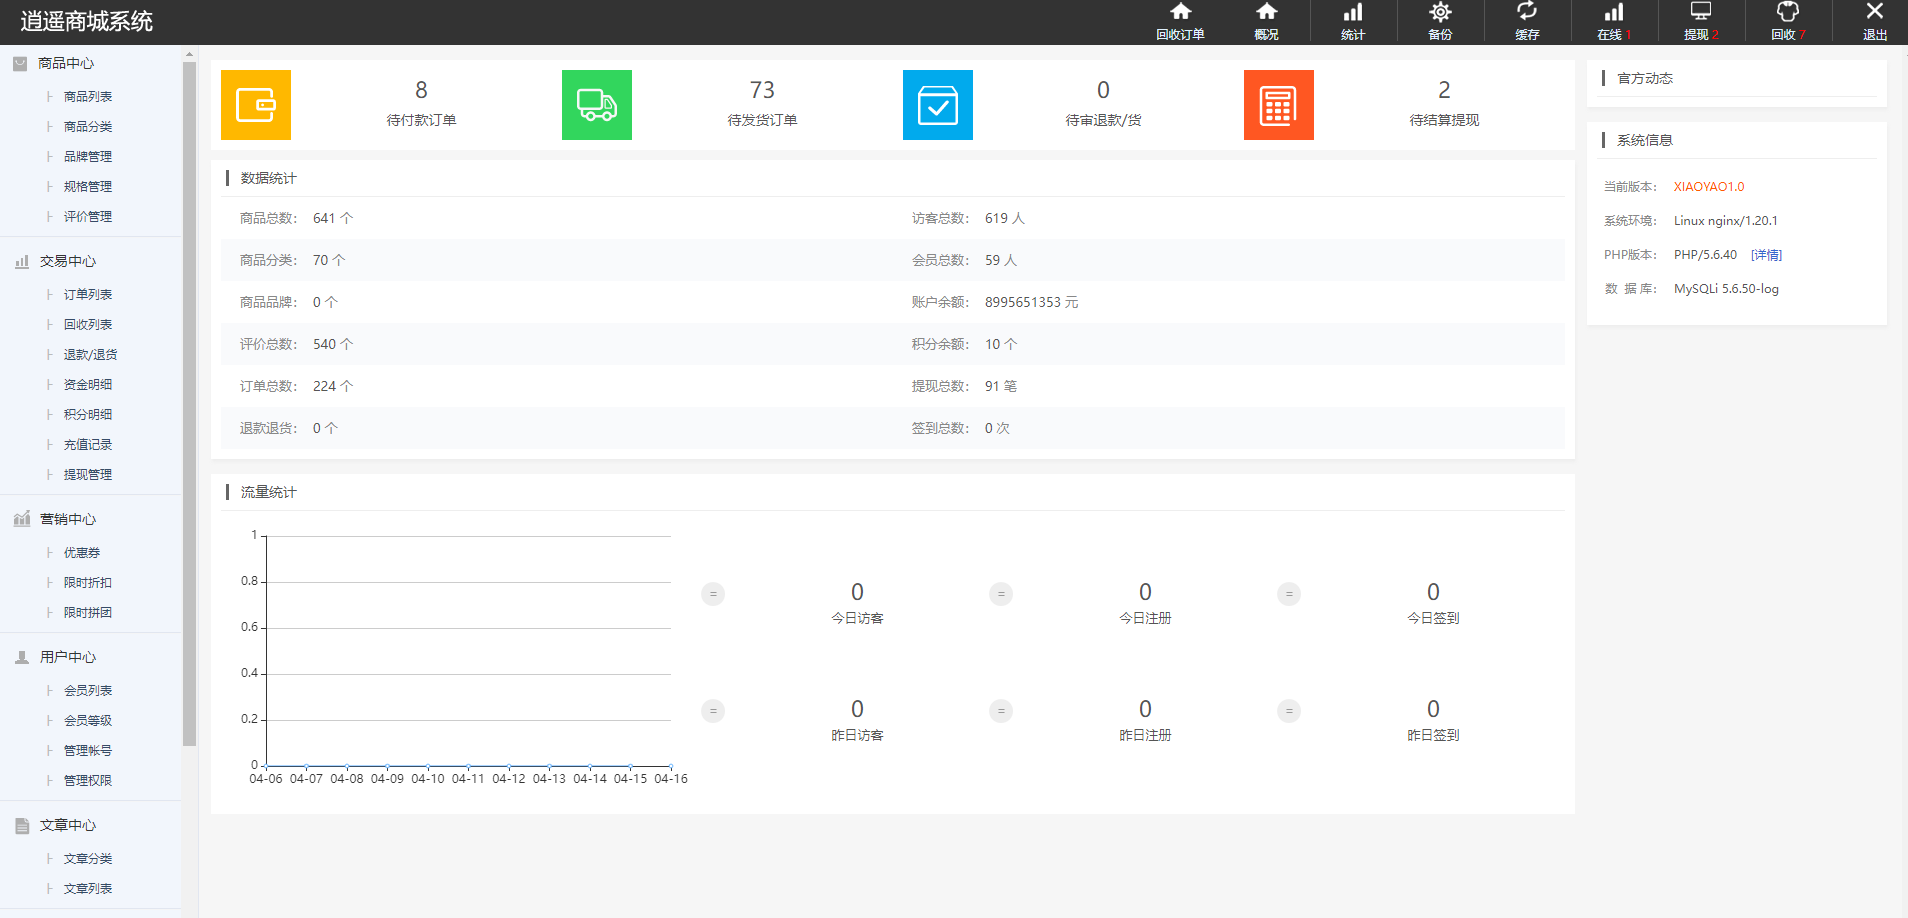This screenshot has width=1908, height=918.
Task: Click the [详情] link beside PHP version
Action: [1766, 255]
